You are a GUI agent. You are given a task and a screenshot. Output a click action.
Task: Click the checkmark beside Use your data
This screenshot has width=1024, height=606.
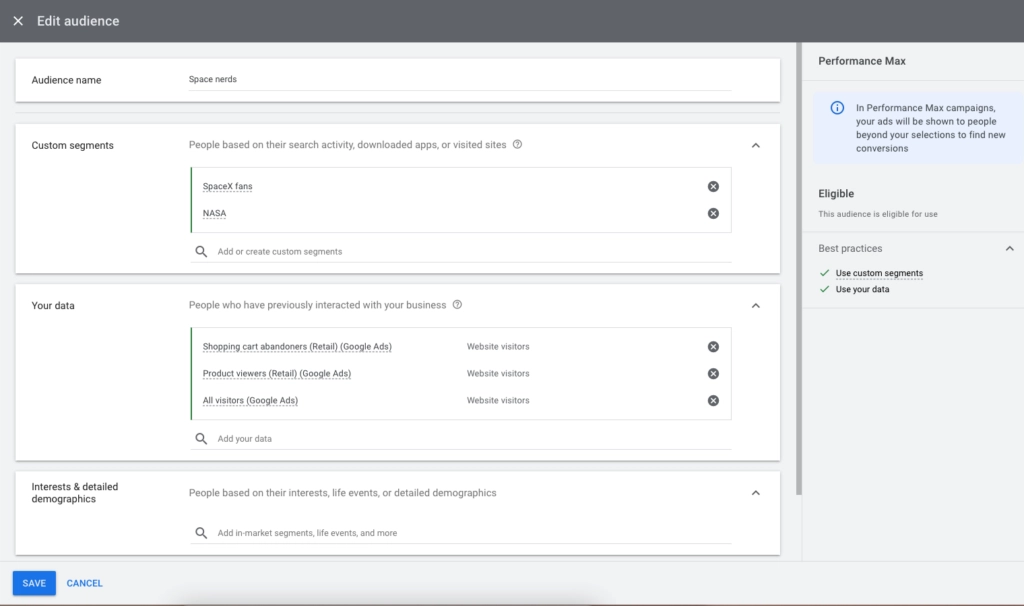click(824, 289)
